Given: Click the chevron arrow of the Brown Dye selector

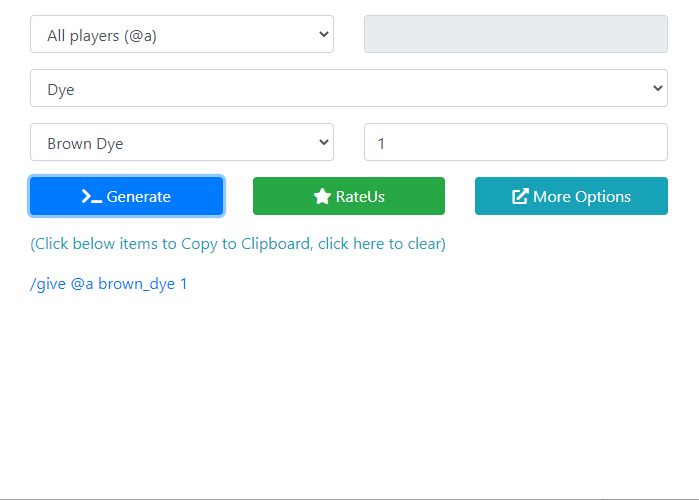Looking at the screenshot, I should tap(323, 143).
